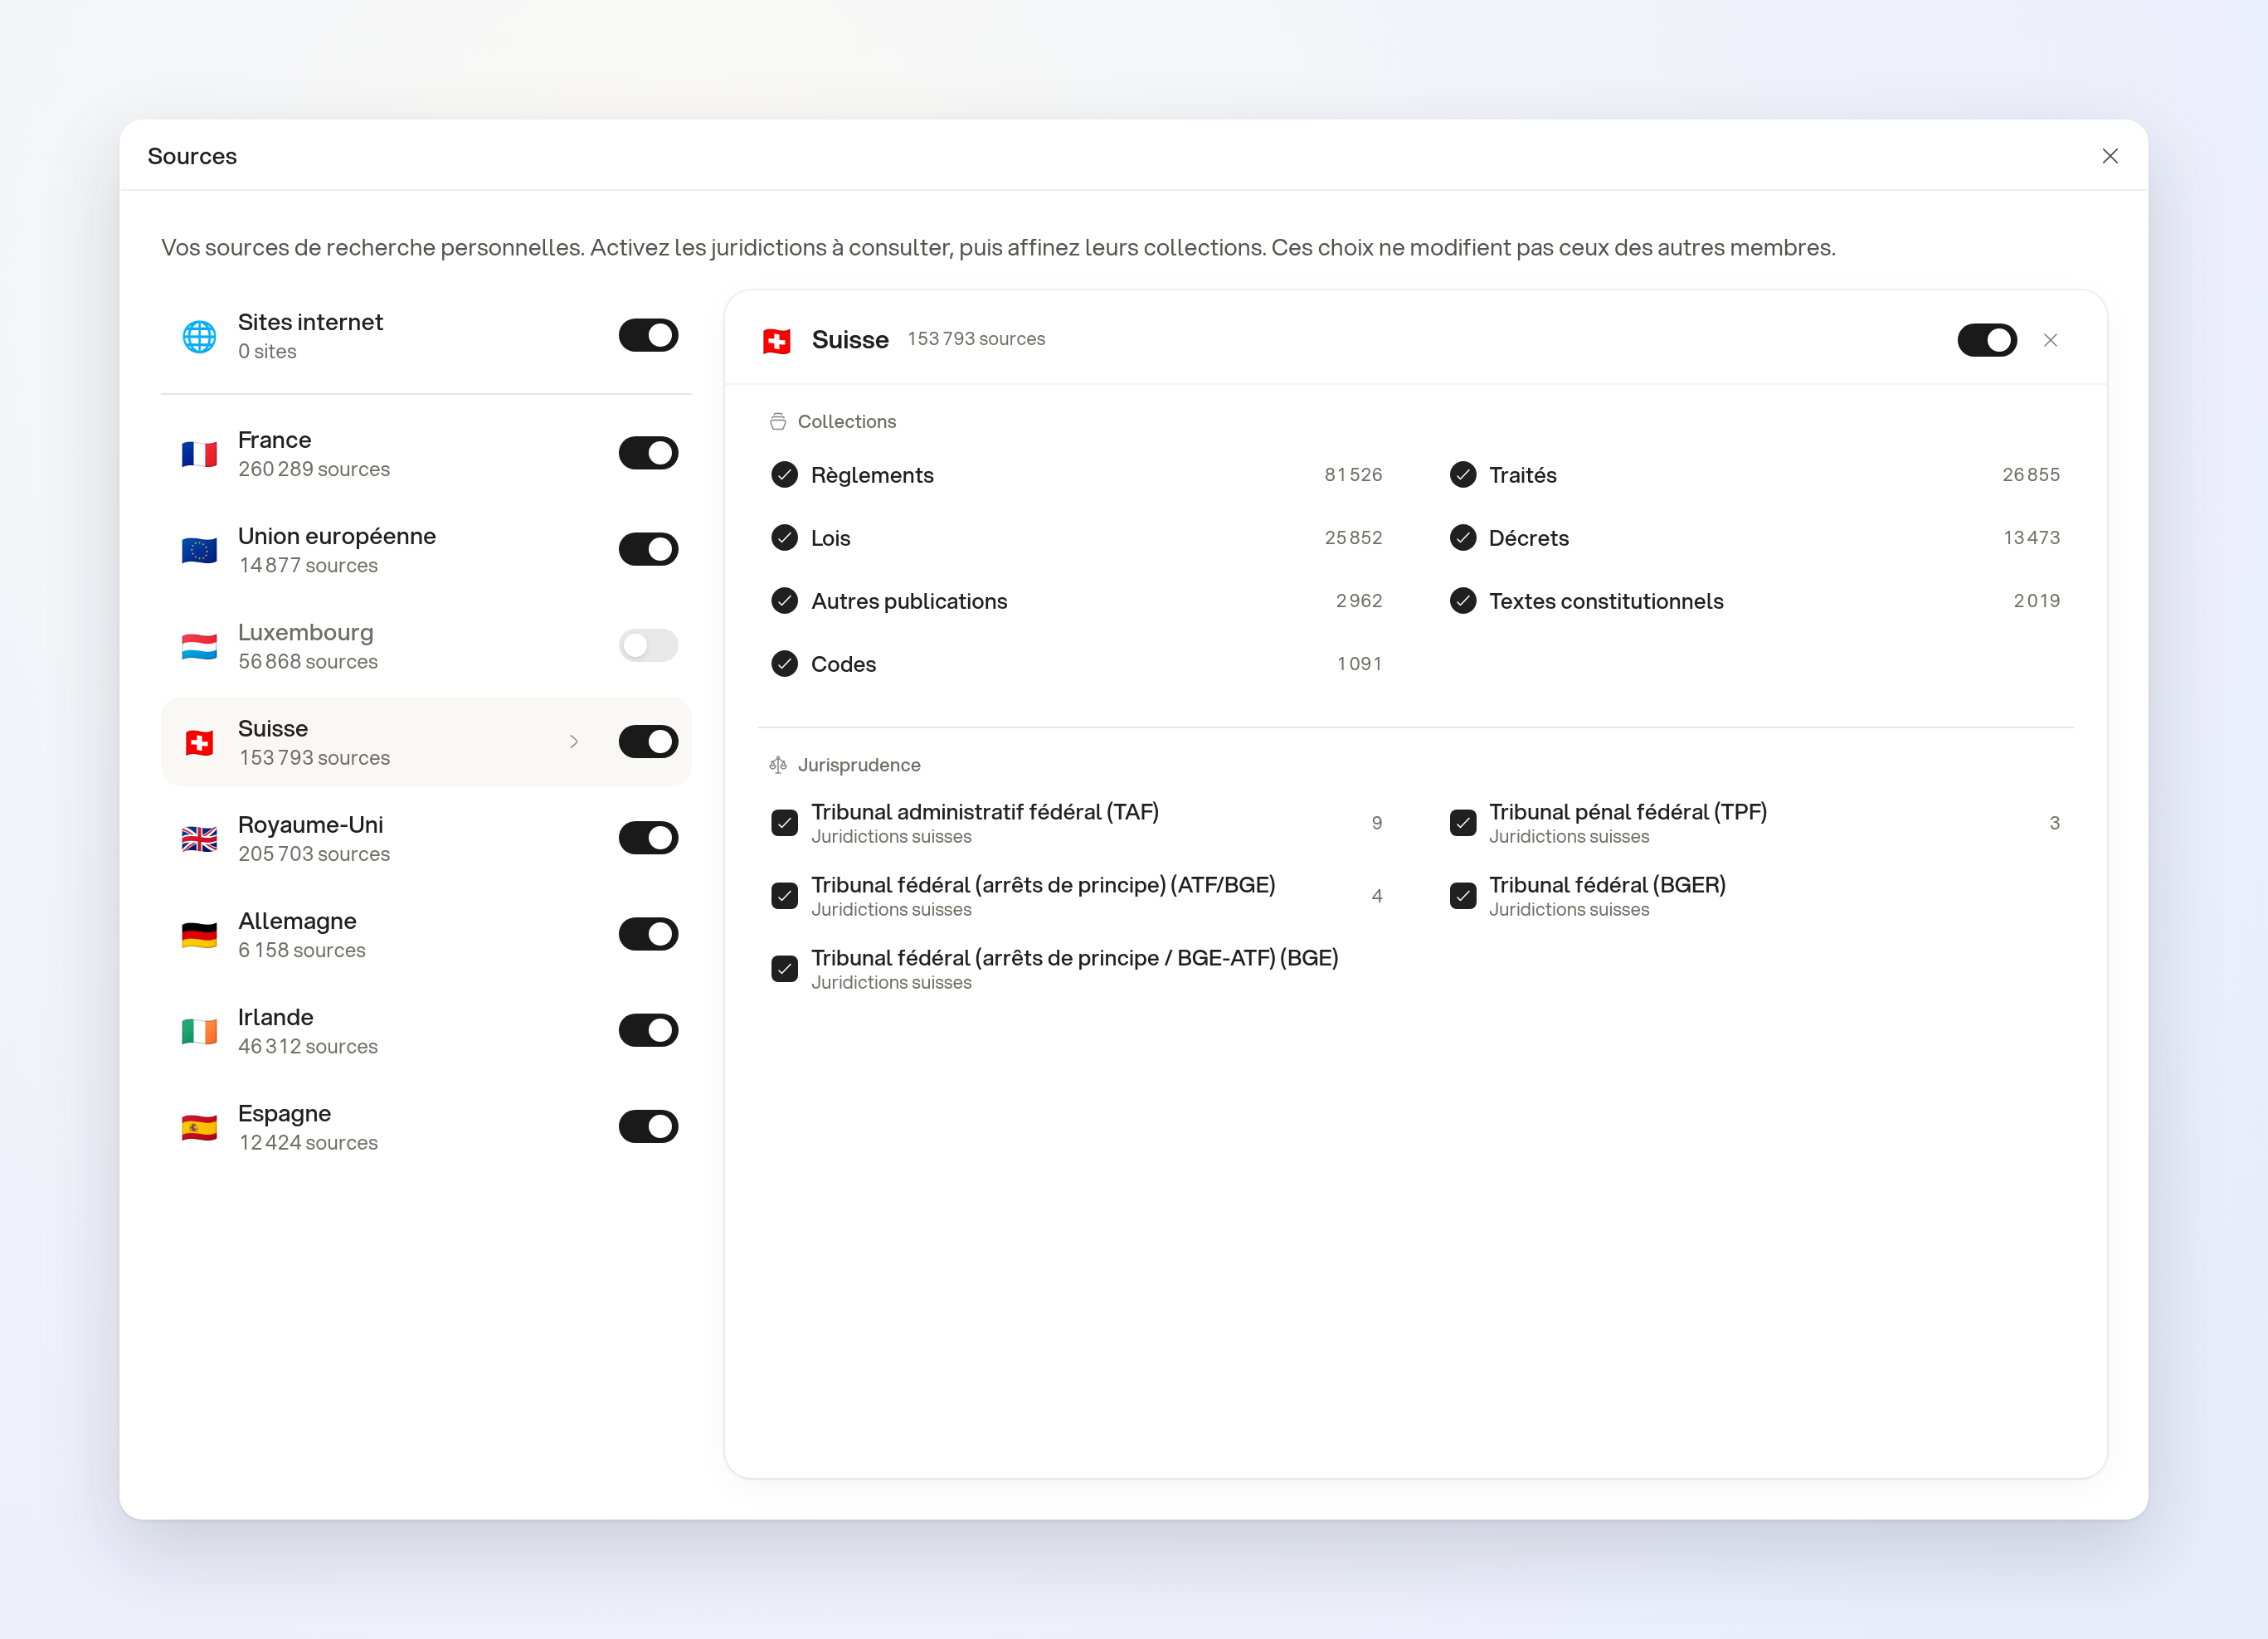2268x1639 pixels.
Task: Click the European Union flag icon
Action: pos(199,550)
